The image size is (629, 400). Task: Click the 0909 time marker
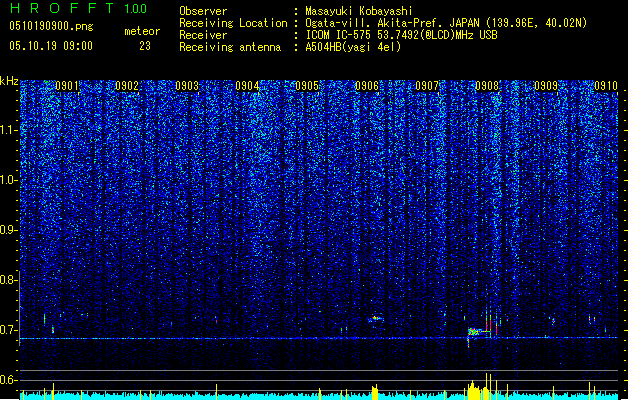point(546,86)
